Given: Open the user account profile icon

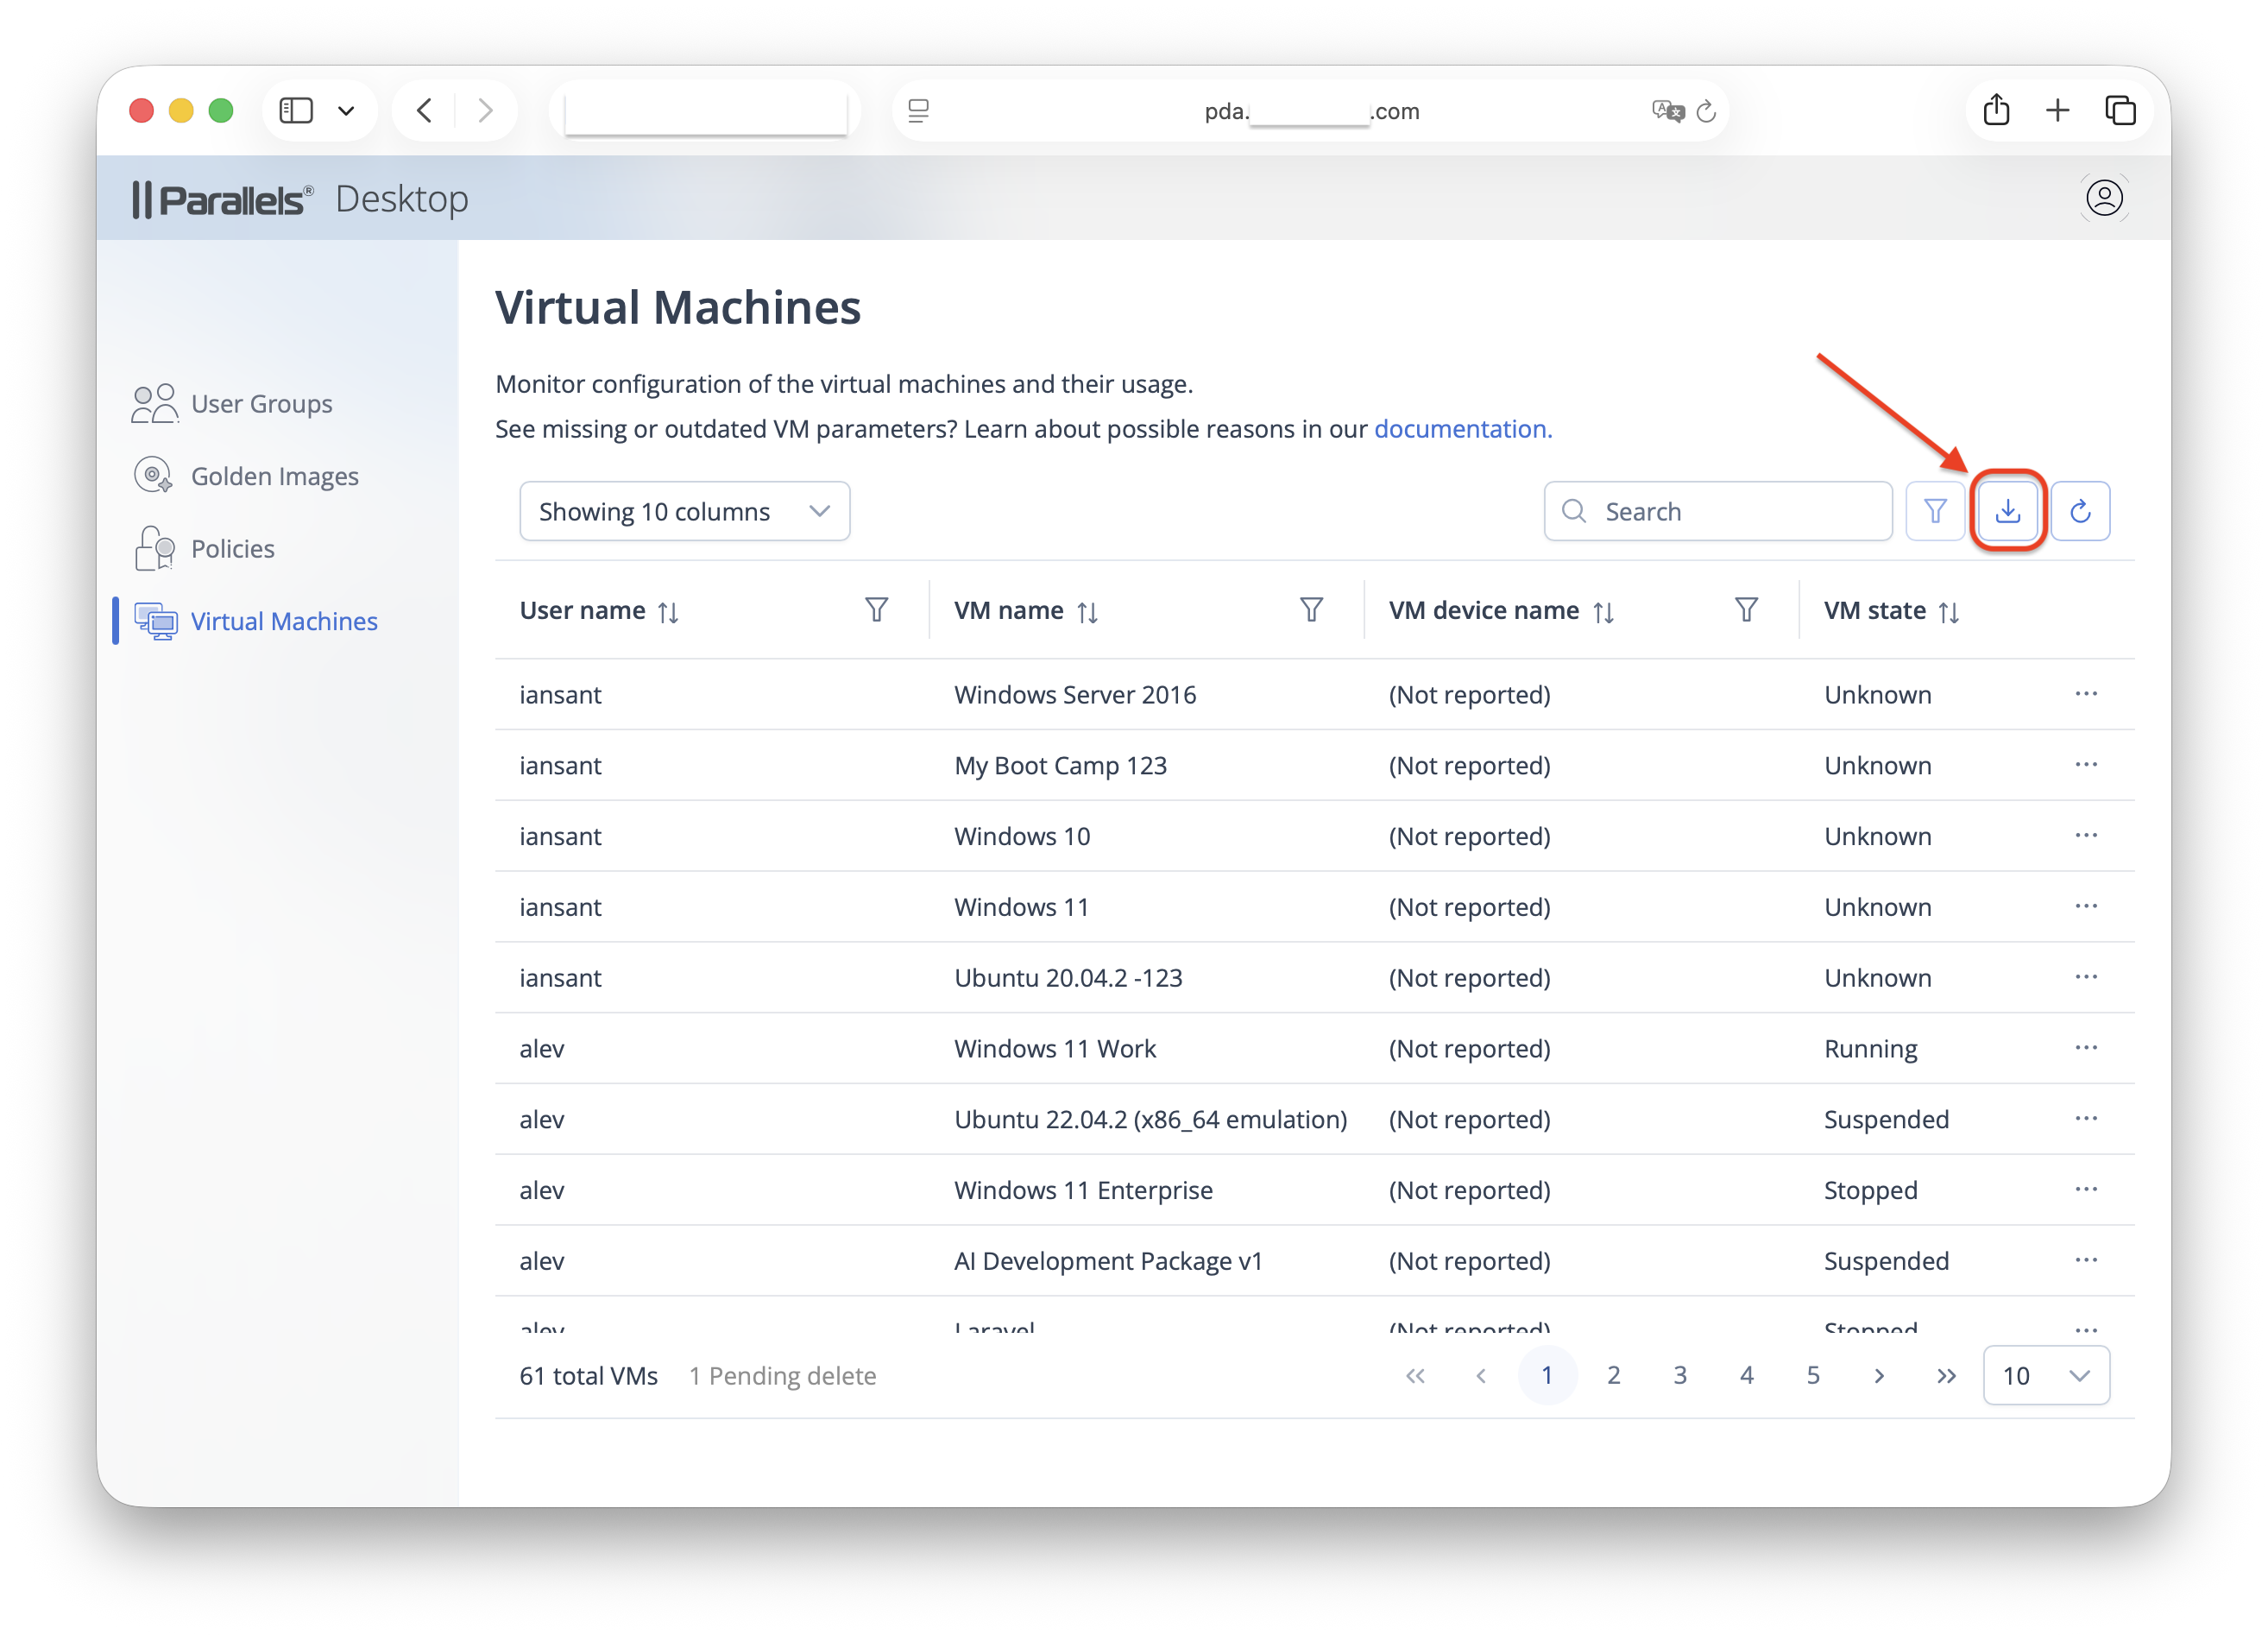Looking at the screenshot, I should pyautogui.click(x=2104, y=197).
